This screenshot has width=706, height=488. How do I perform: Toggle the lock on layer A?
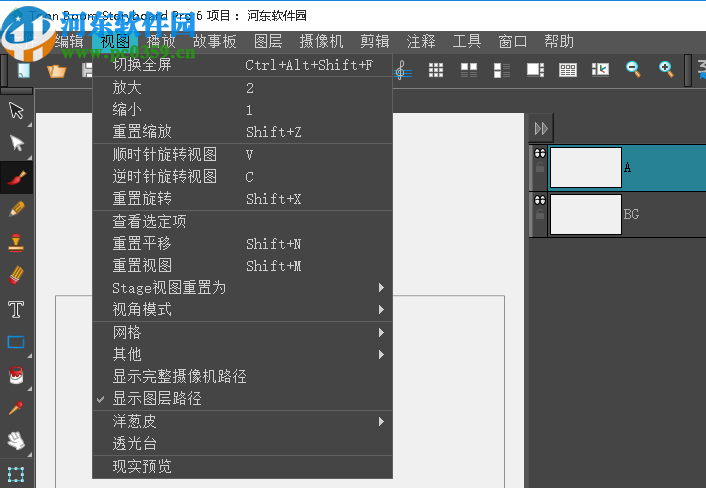pos(539,168)
